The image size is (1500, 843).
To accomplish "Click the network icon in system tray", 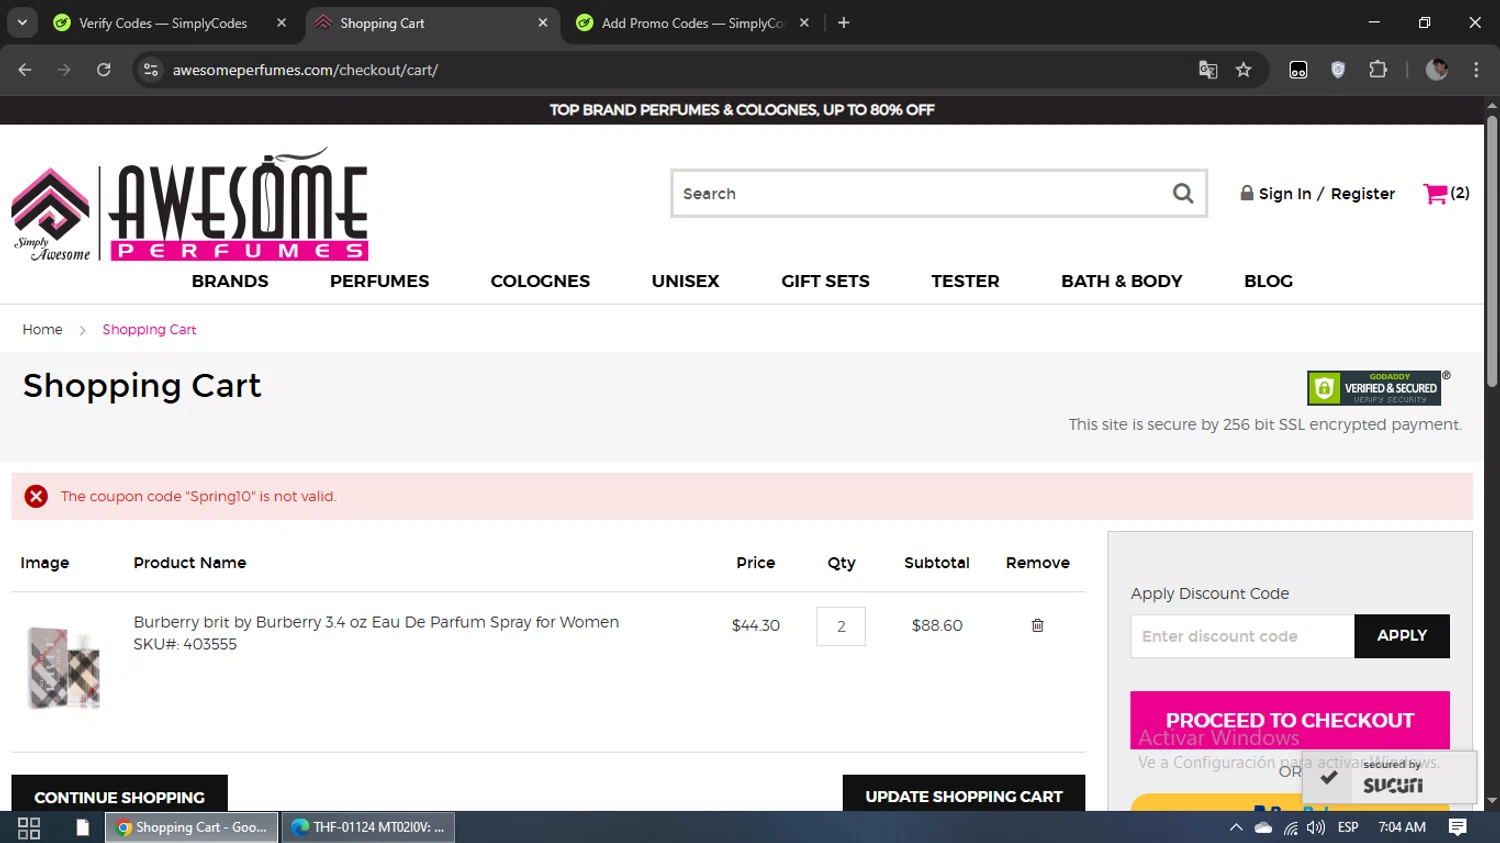I will pyautogui.click(x=1290, y=827).
